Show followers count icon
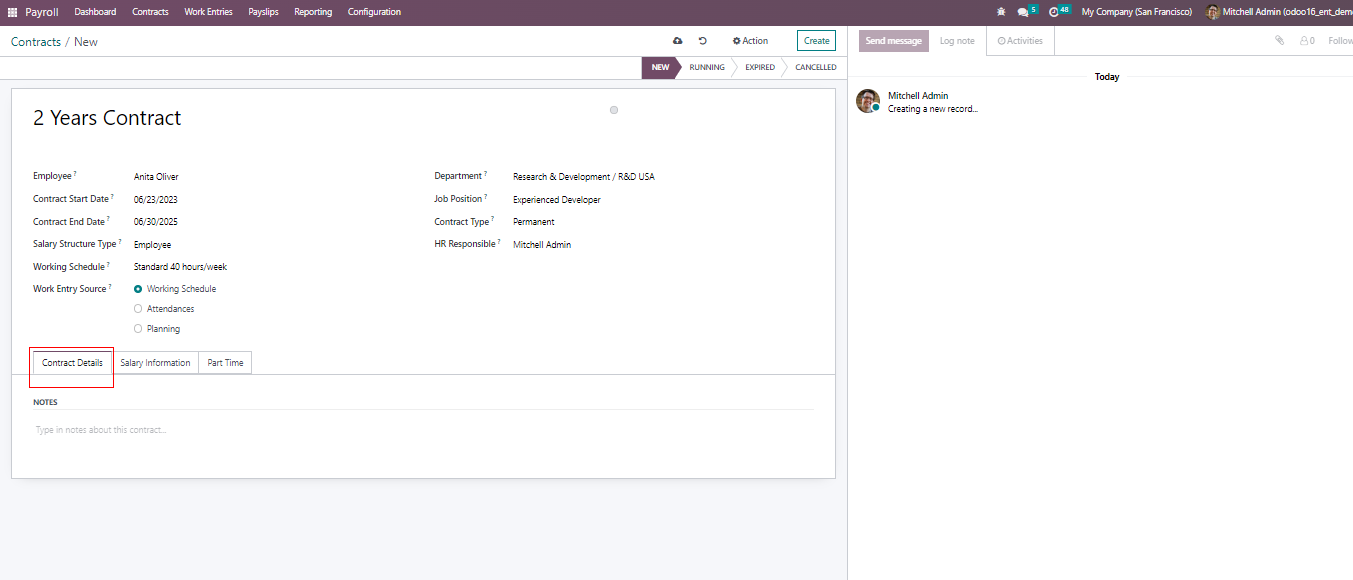 1307,41
